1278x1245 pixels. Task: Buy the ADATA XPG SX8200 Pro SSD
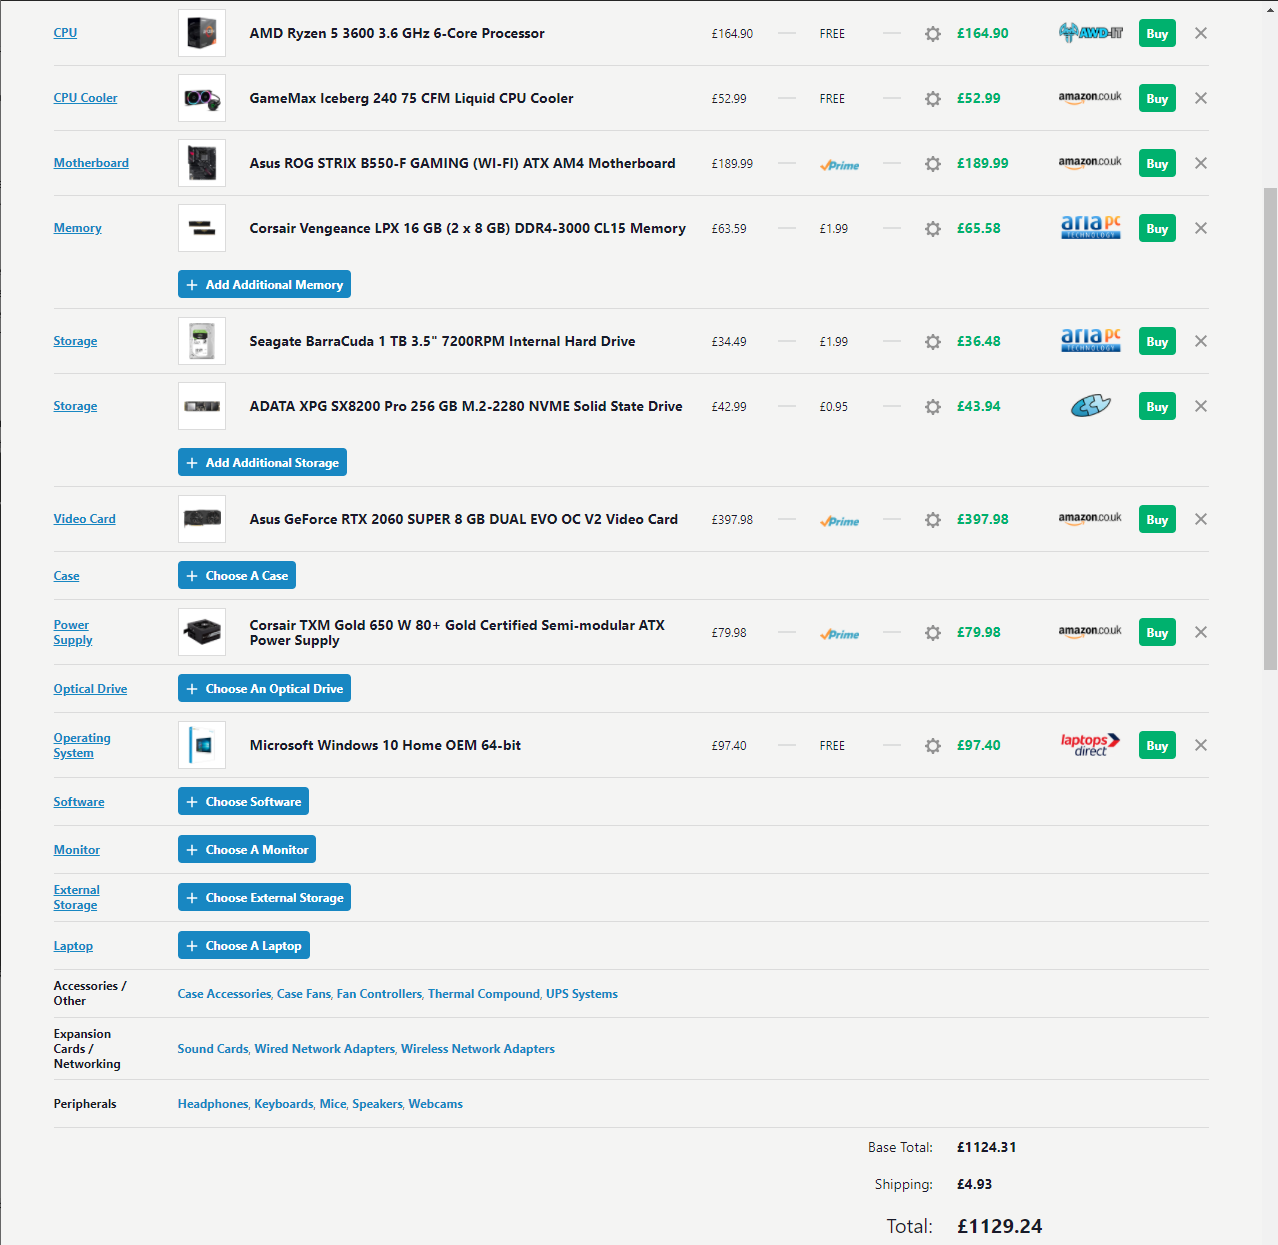1157,406
